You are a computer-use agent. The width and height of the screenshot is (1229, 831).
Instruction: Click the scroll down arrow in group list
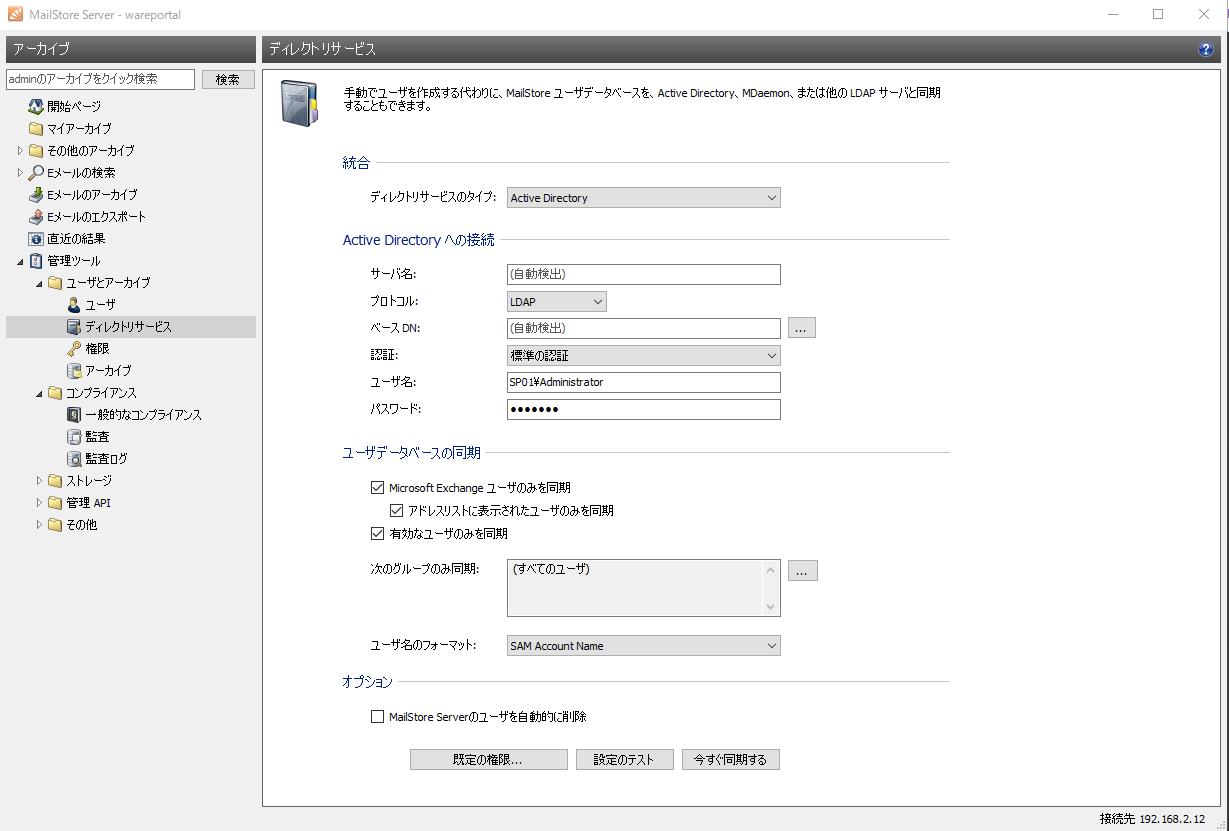point(770,607)
